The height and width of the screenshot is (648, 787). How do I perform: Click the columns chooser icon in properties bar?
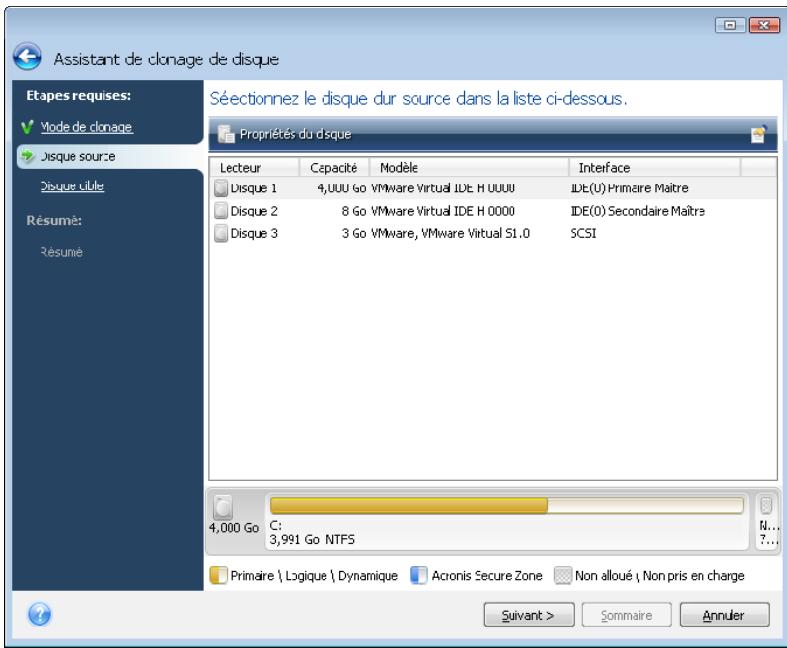point(758,134)
